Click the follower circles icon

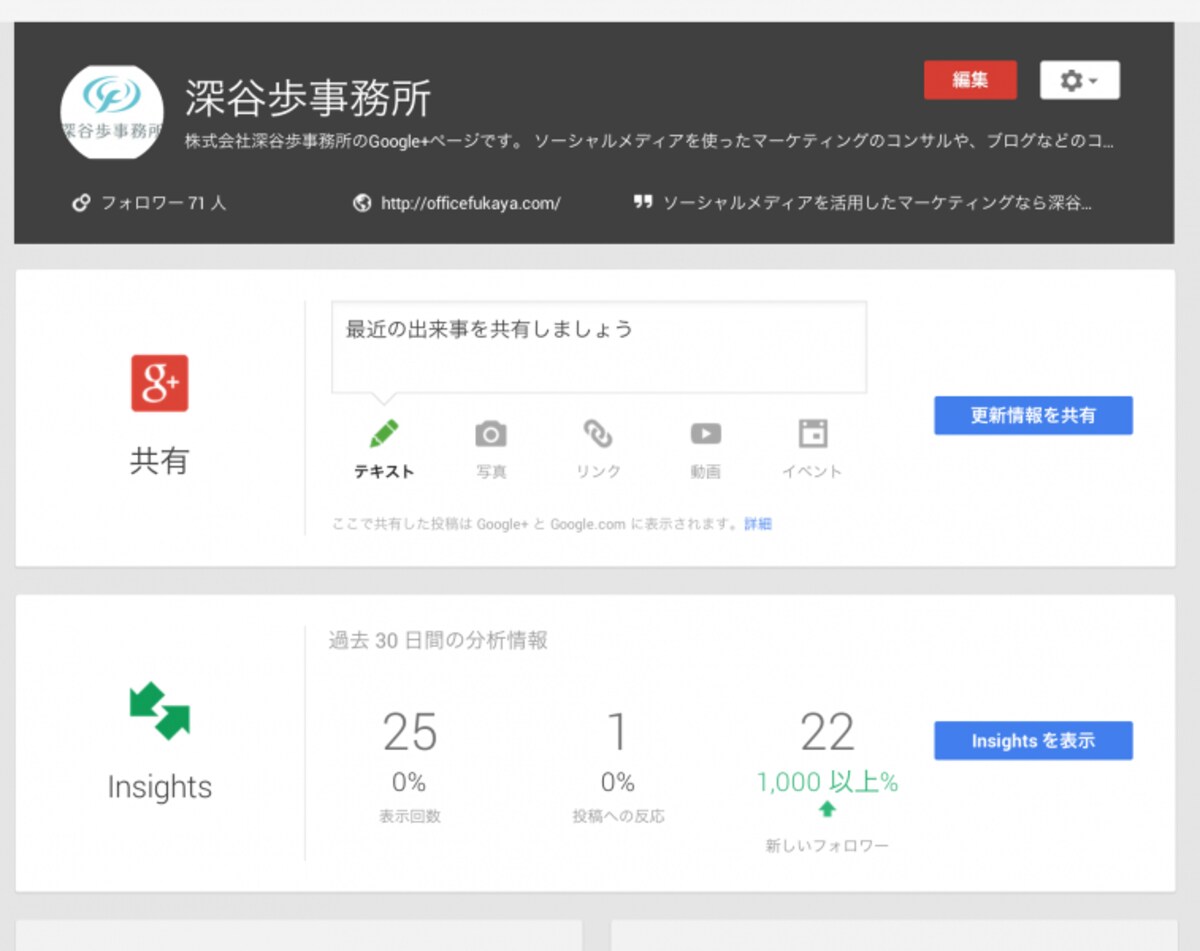[82, 203]
